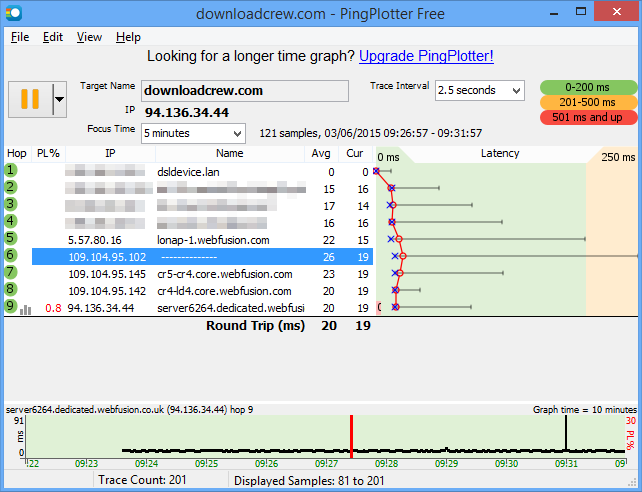Select IP 94.136.34.44 in hop 9 row
The width and height of the screenshot is (642, 492).
(101, 308)
